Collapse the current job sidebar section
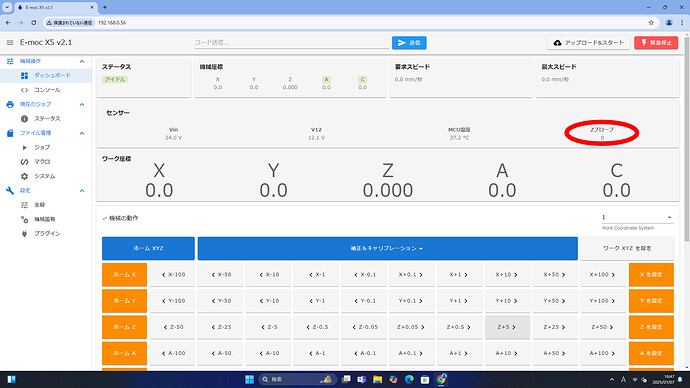The image size is (690, 388). click(82, 104)
